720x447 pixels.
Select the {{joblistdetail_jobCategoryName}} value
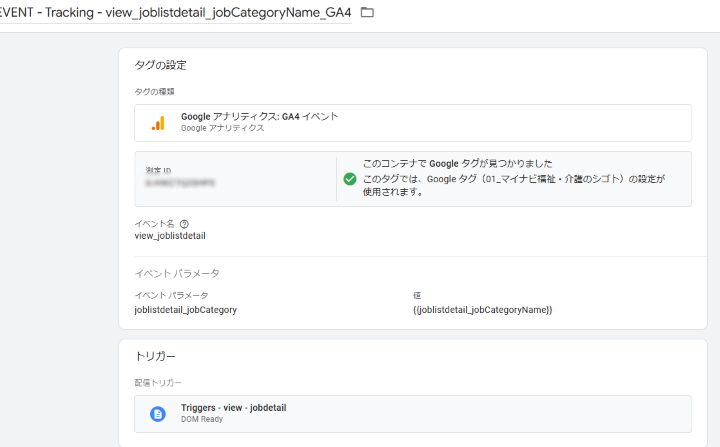(483, 310)
